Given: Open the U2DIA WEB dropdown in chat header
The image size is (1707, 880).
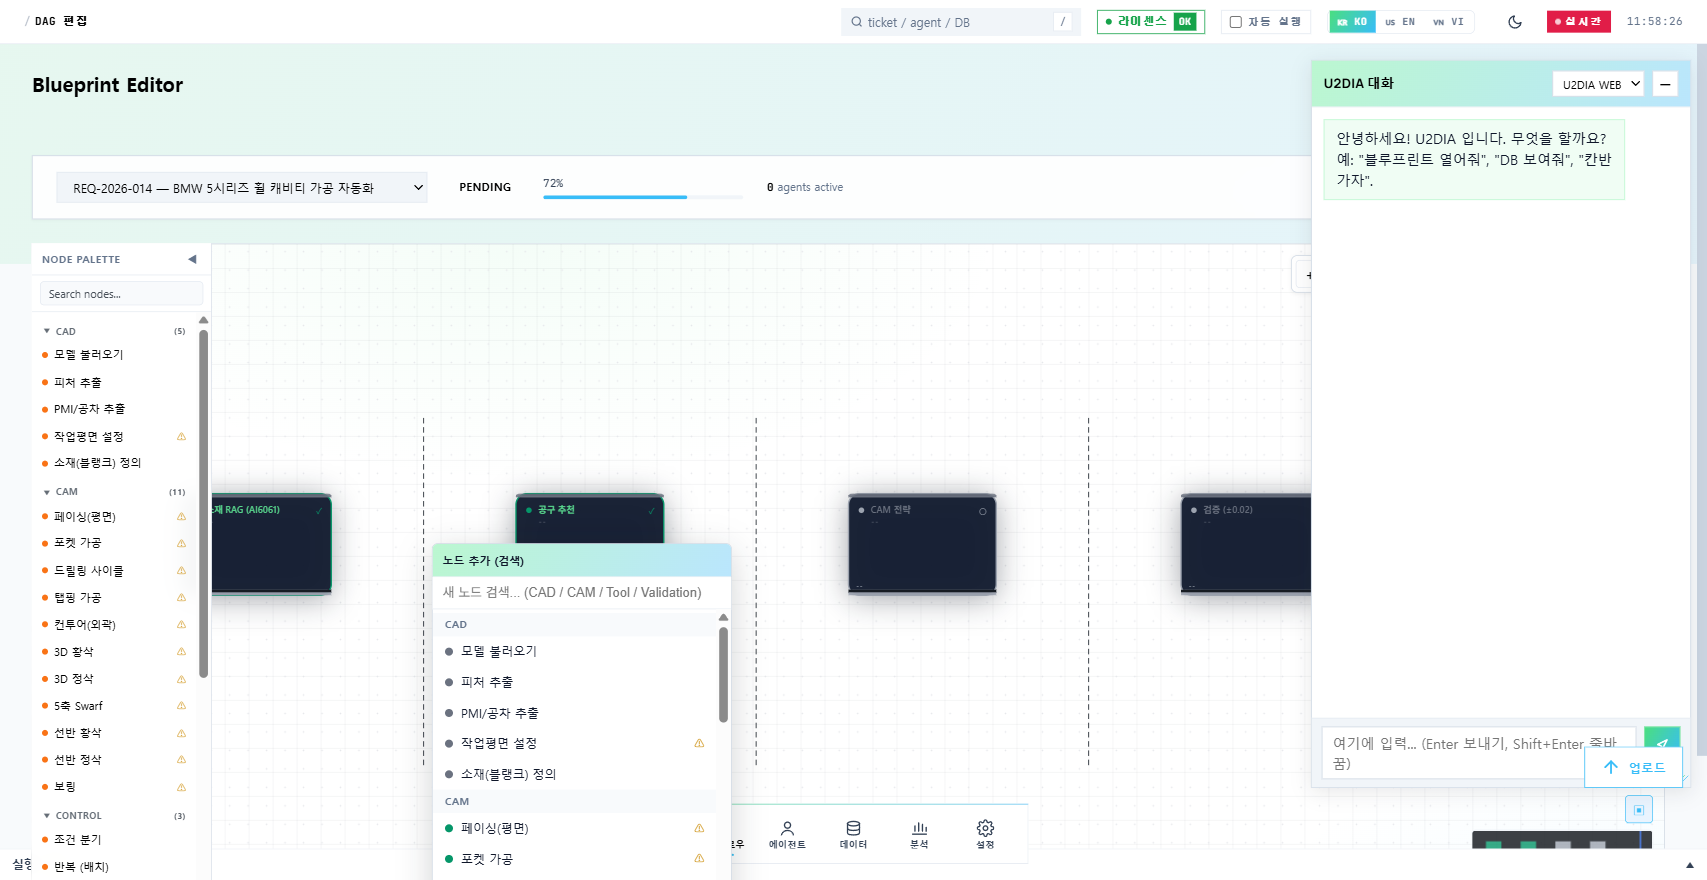Looking at the screenshot, I should (x=1597, y=84).
